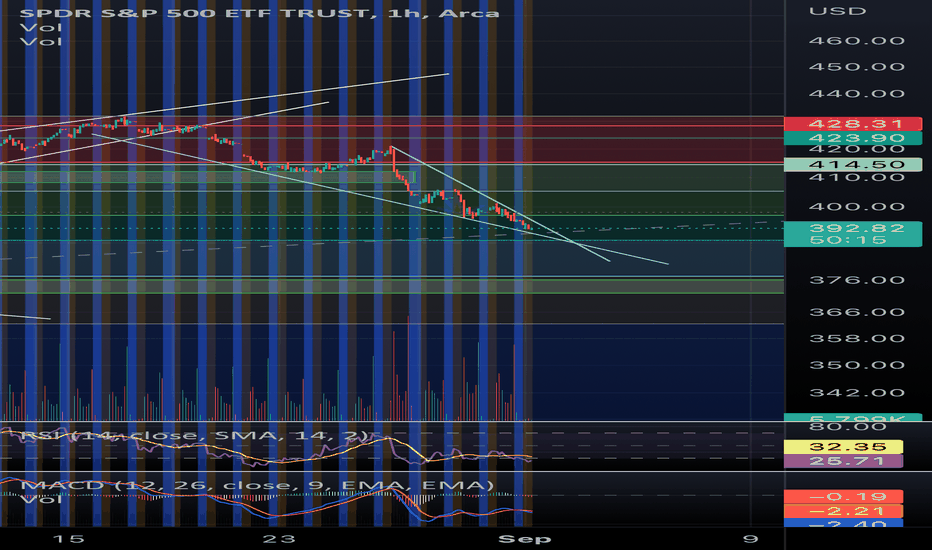Click the 358.00 price scale value
Viewport: 932px width, 550px height.
pos(857,338)
